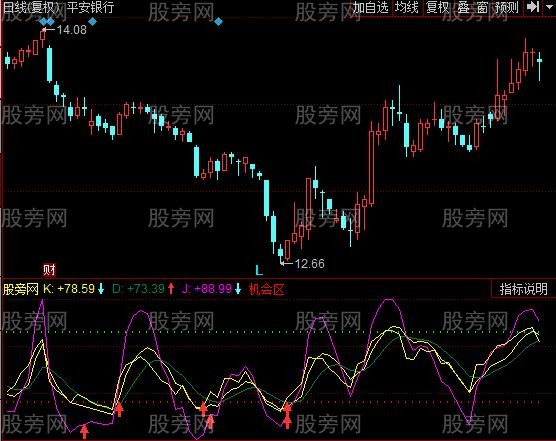Viewport: 556px width, 441px height.
Task: Click the cyan L marker below candles
Action: pyautogui.click(x=259, y=270)
